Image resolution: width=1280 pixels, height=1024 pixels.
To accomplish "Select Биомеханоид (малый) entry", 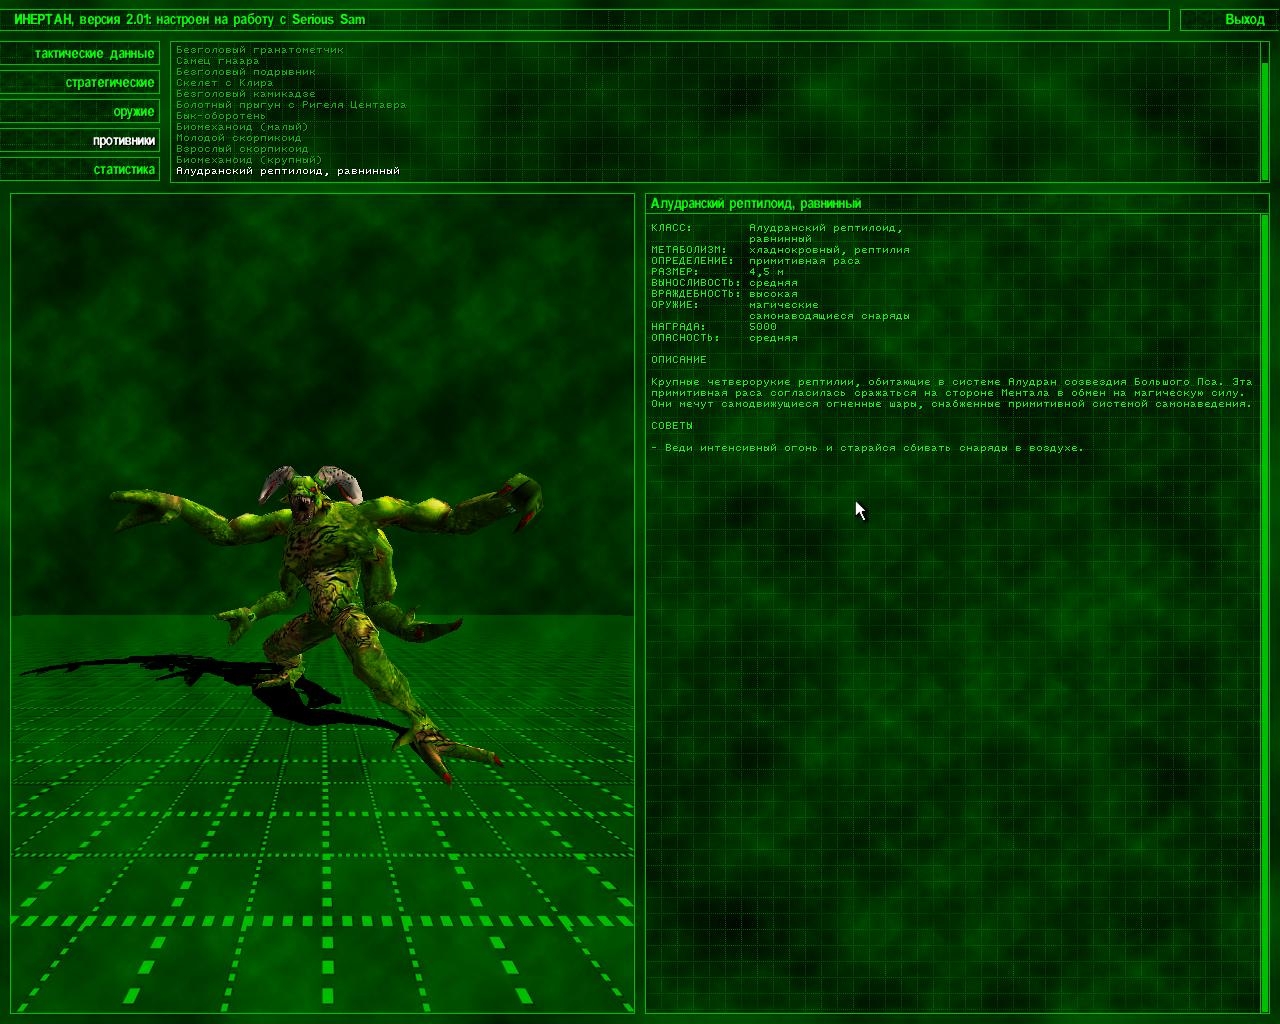I will [x=242, y=126].
